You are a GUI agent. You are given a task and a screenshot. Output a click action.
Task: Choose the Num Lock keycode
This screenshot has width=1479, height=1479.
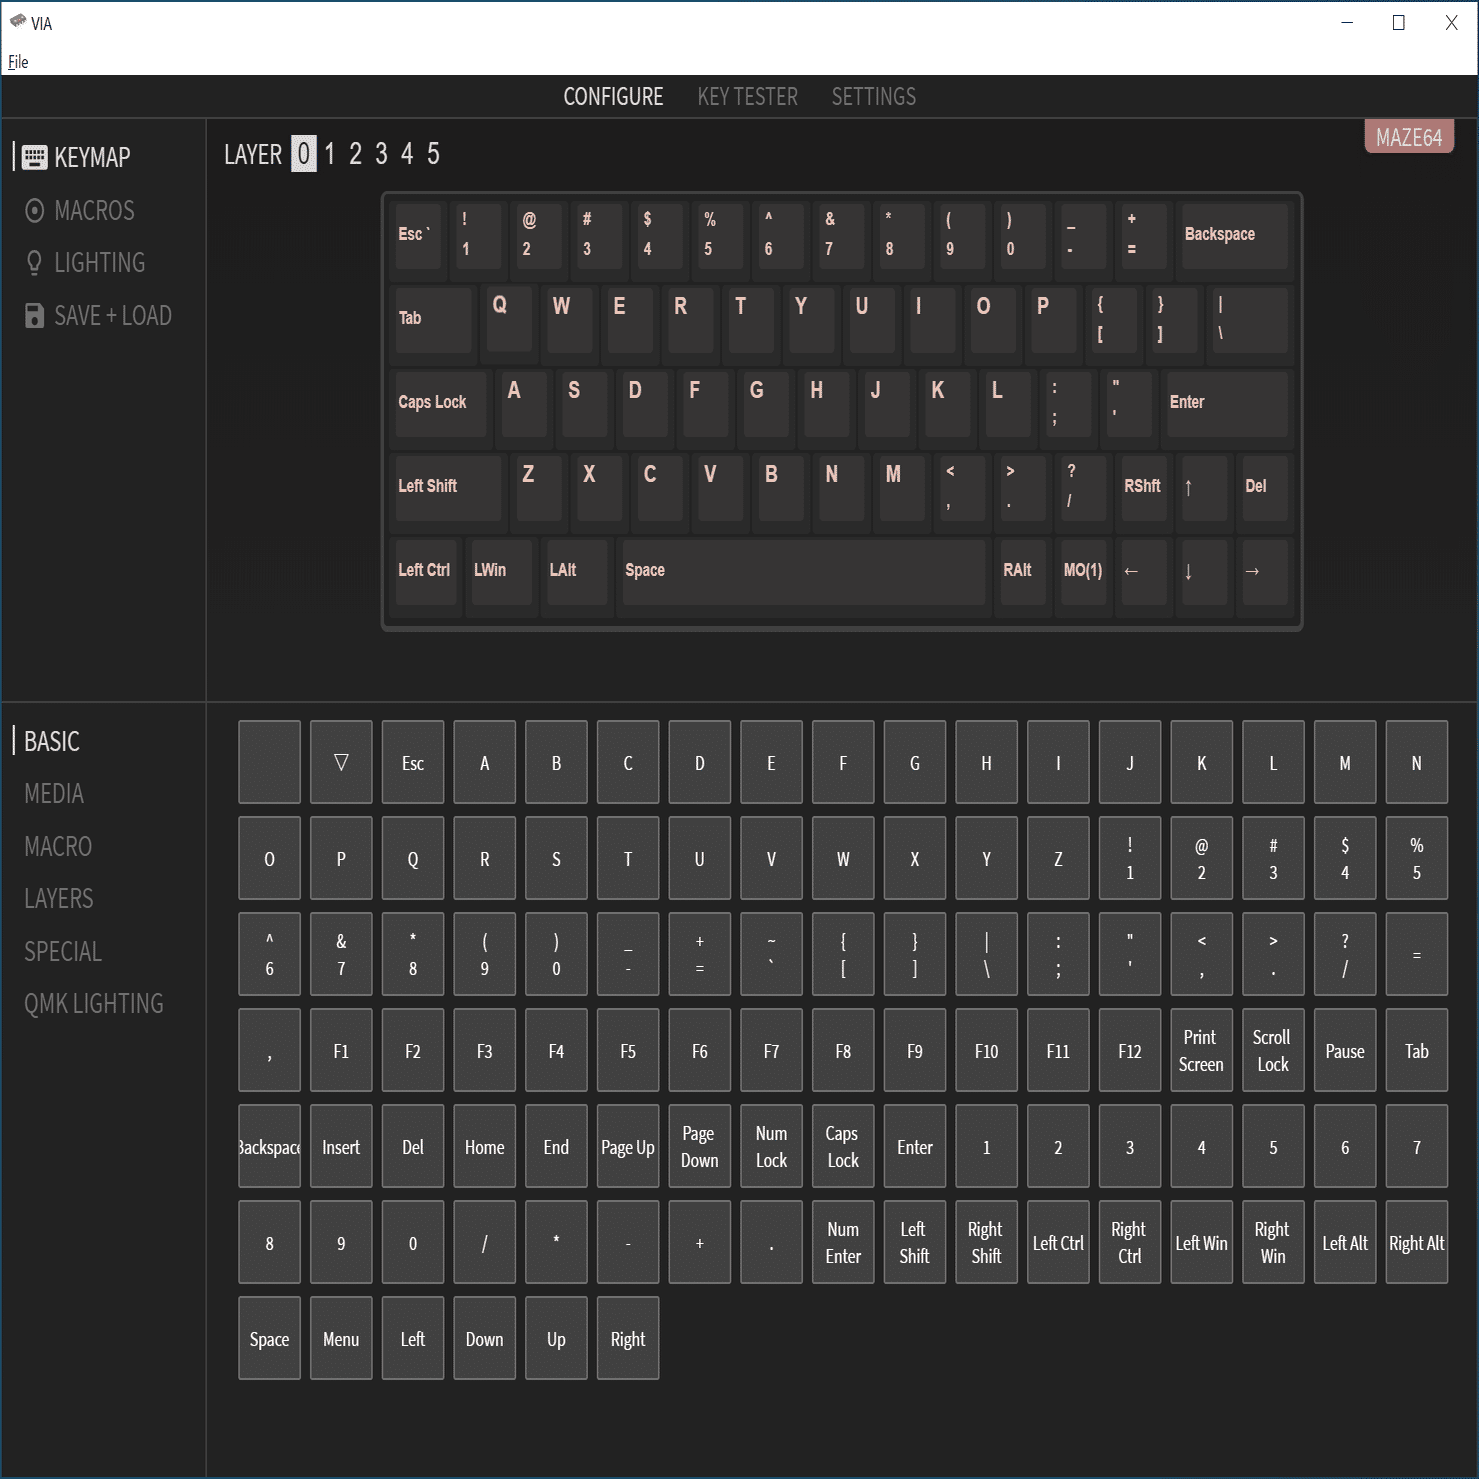[771, 1146]
